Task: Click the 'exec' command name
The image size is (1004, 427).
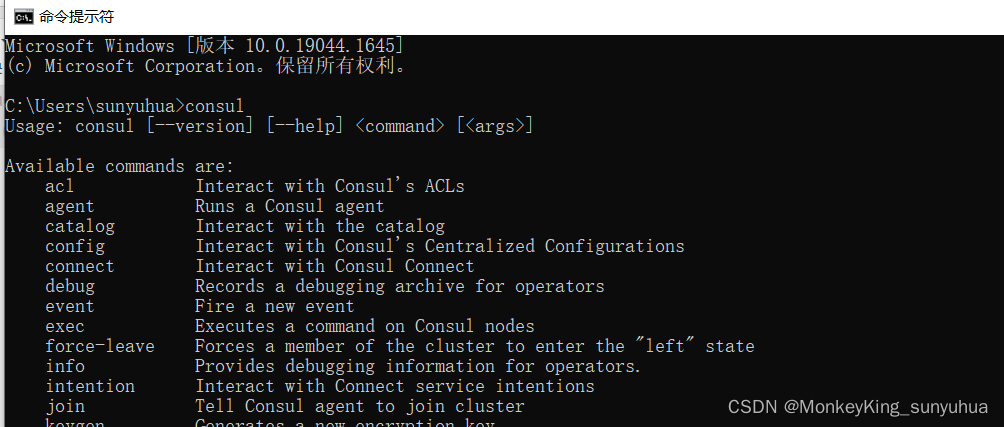Action: click(x=65, y=326)
